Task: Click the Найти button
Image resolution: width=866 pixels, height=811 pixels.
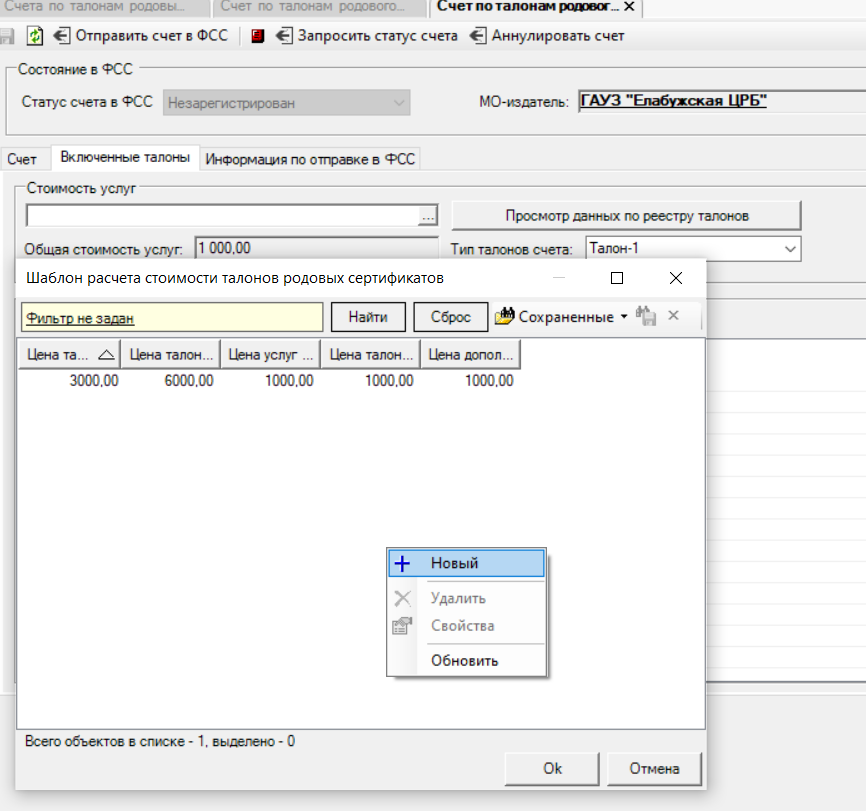Action: (368, 317)
